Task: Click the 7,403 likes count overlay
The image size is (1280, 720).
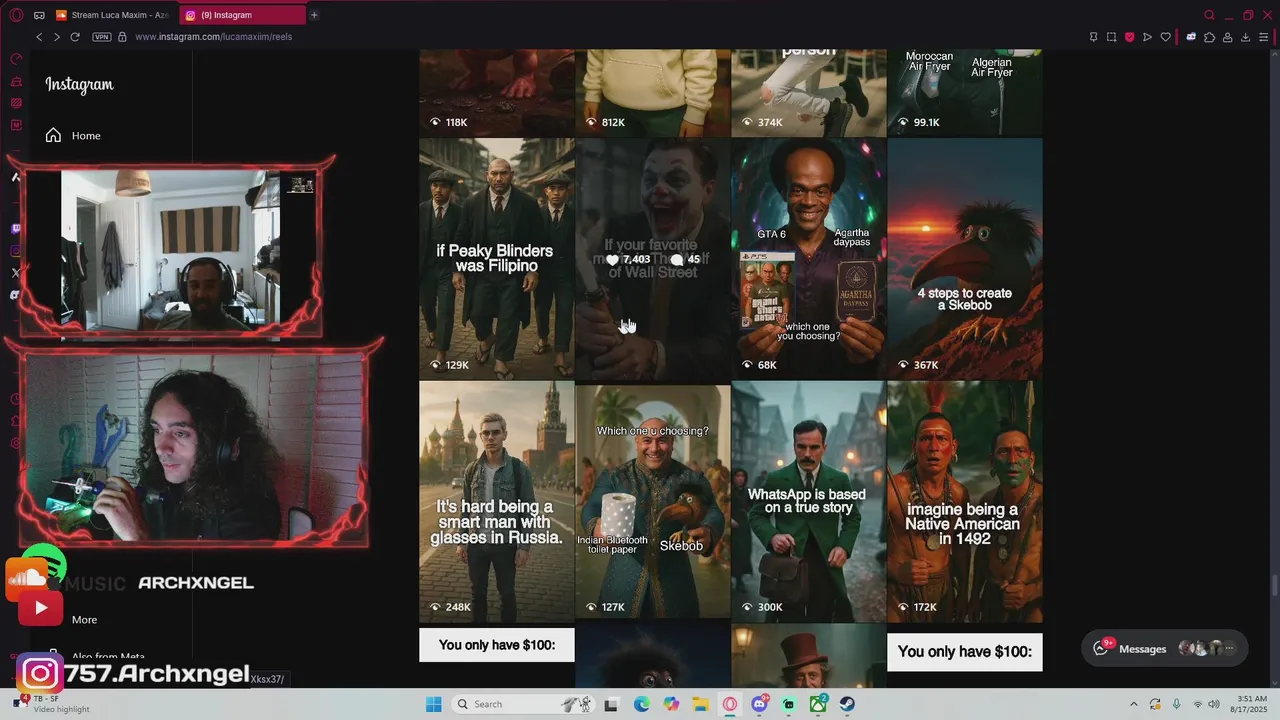Action: 628,259
